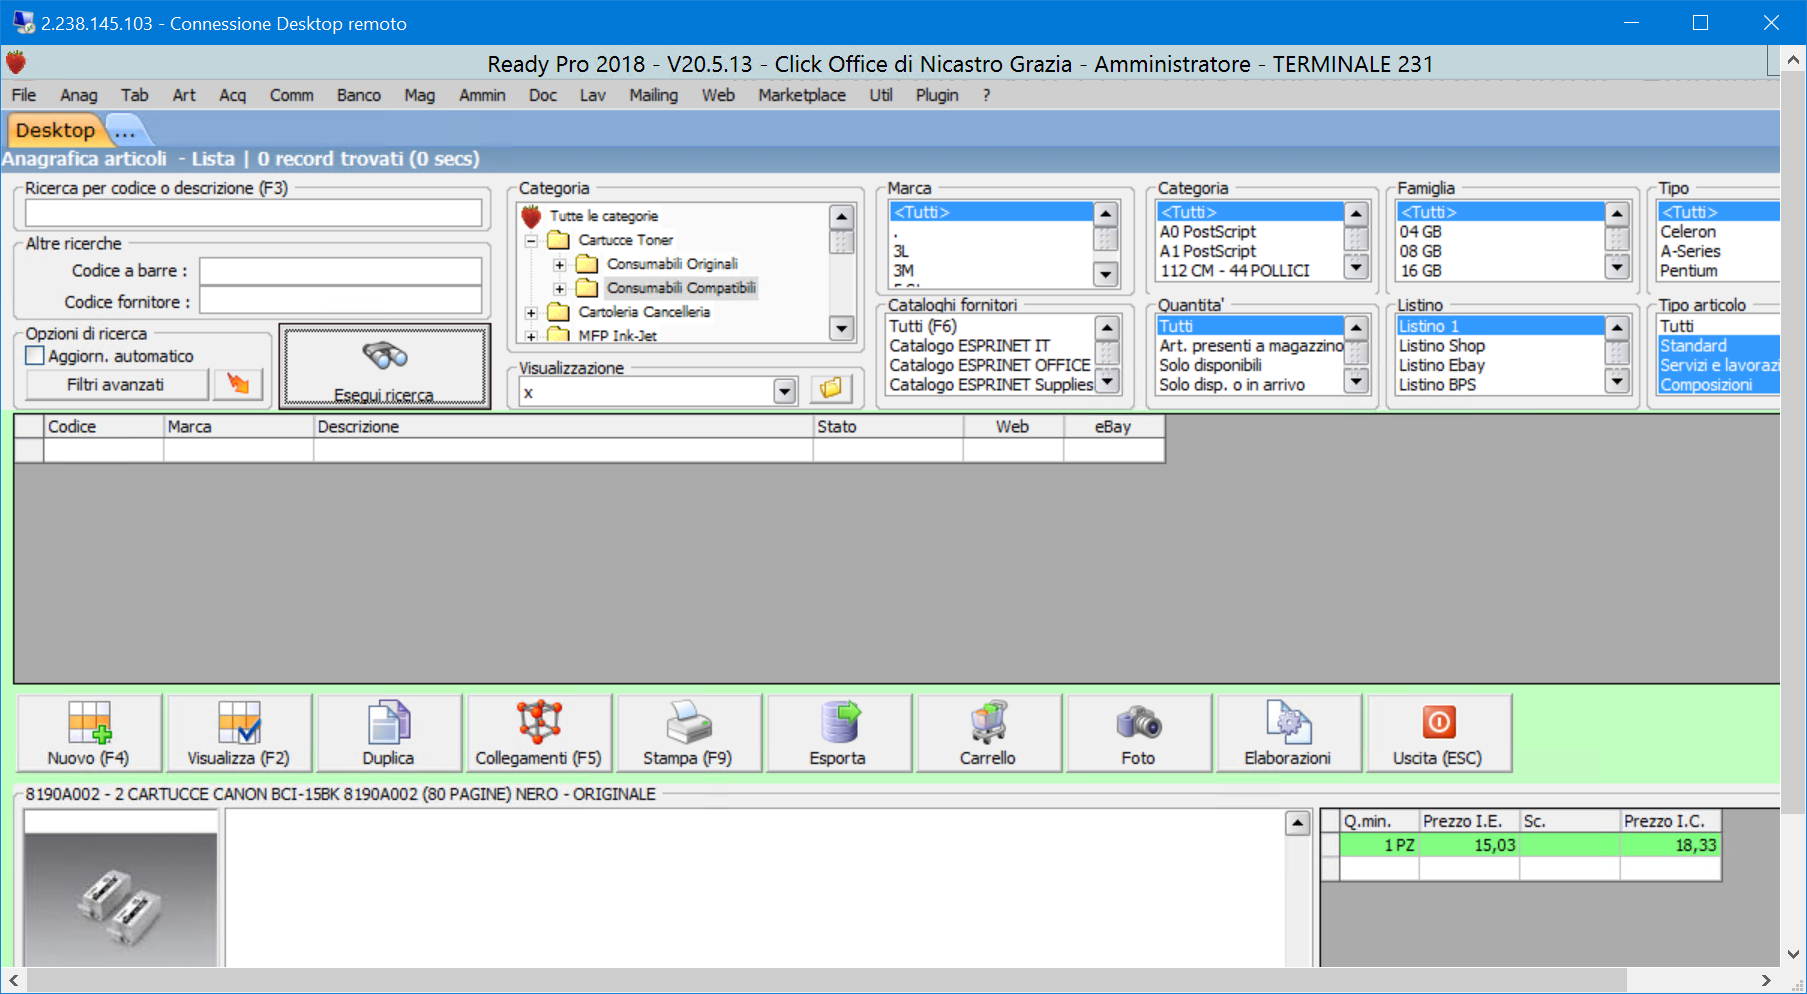
Task: Click the '...' tab next to Desktop
Action: tap(125, 131)
